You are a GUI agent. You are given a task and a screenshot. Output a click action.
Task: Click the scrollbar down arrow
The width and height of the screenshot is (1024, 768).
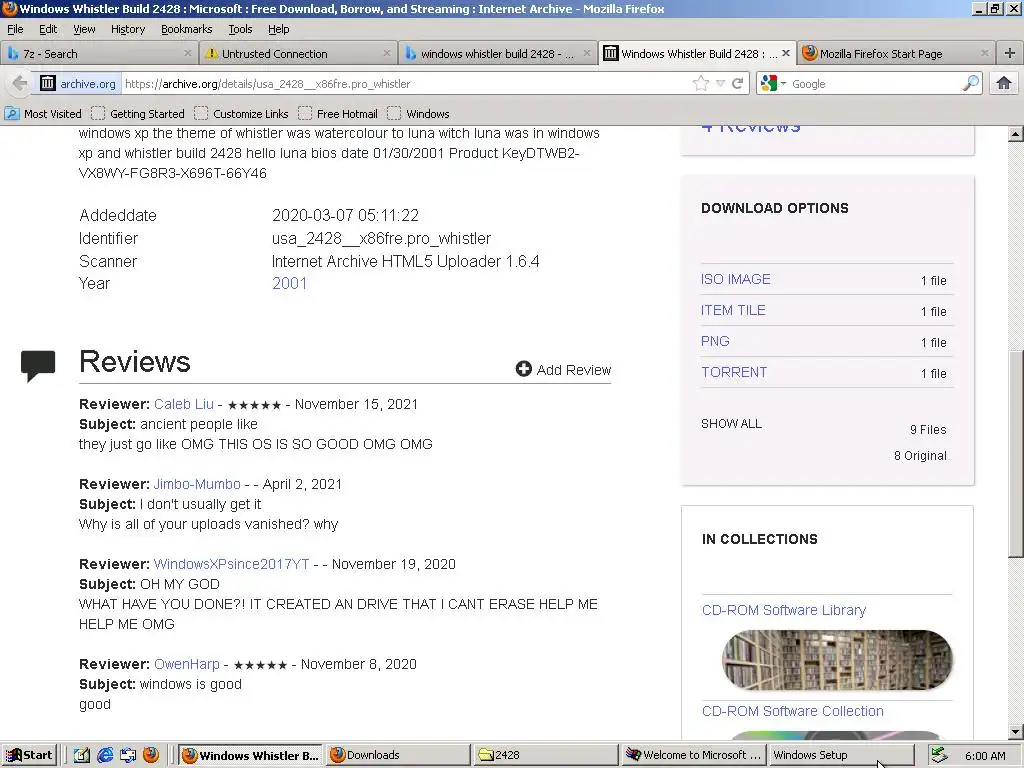click(1016, 732)
